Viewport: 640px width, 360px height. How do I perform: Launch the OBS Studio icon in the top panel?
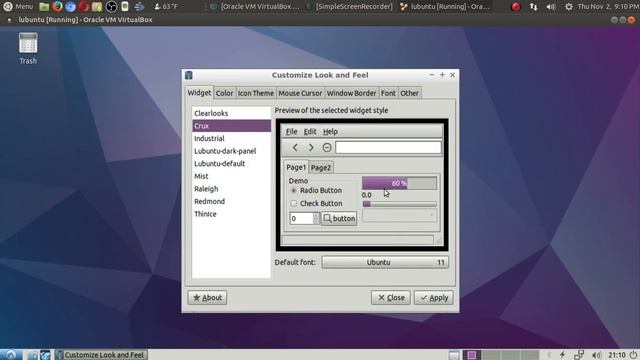point(111,7)
